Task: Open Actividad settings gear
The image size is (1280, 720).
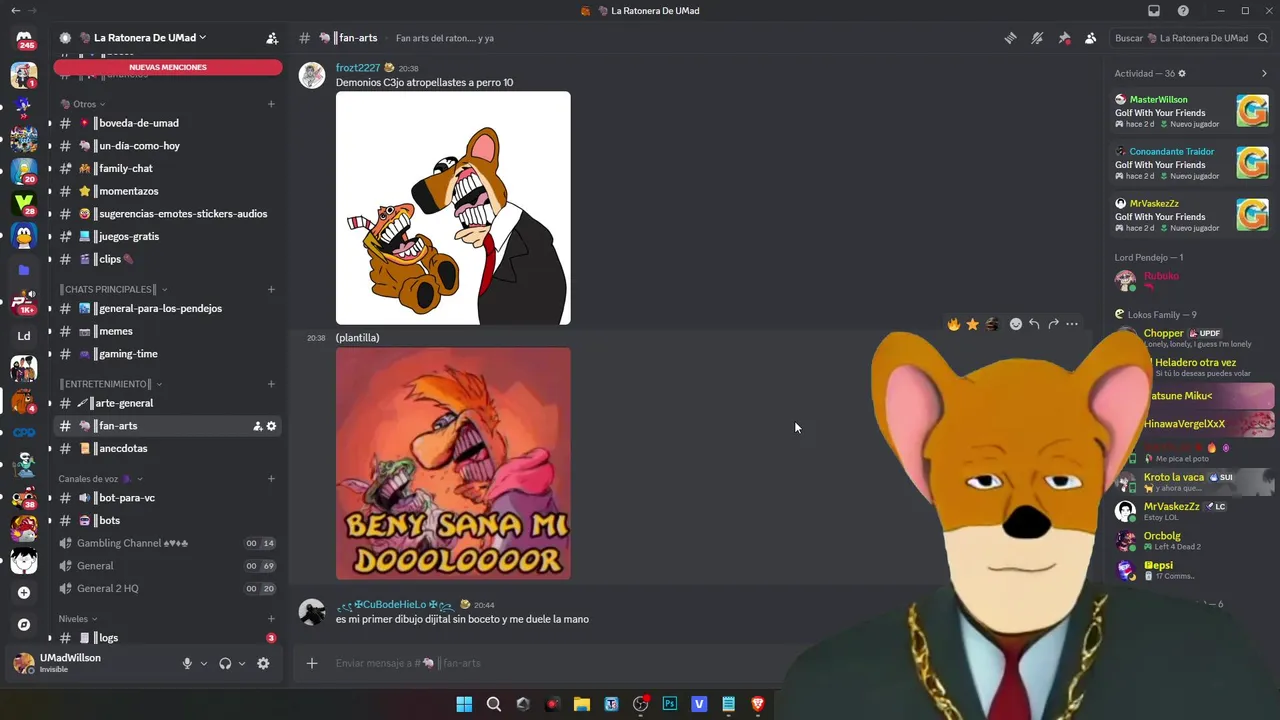Action: pyautogui.click(x=1182, y=74)
